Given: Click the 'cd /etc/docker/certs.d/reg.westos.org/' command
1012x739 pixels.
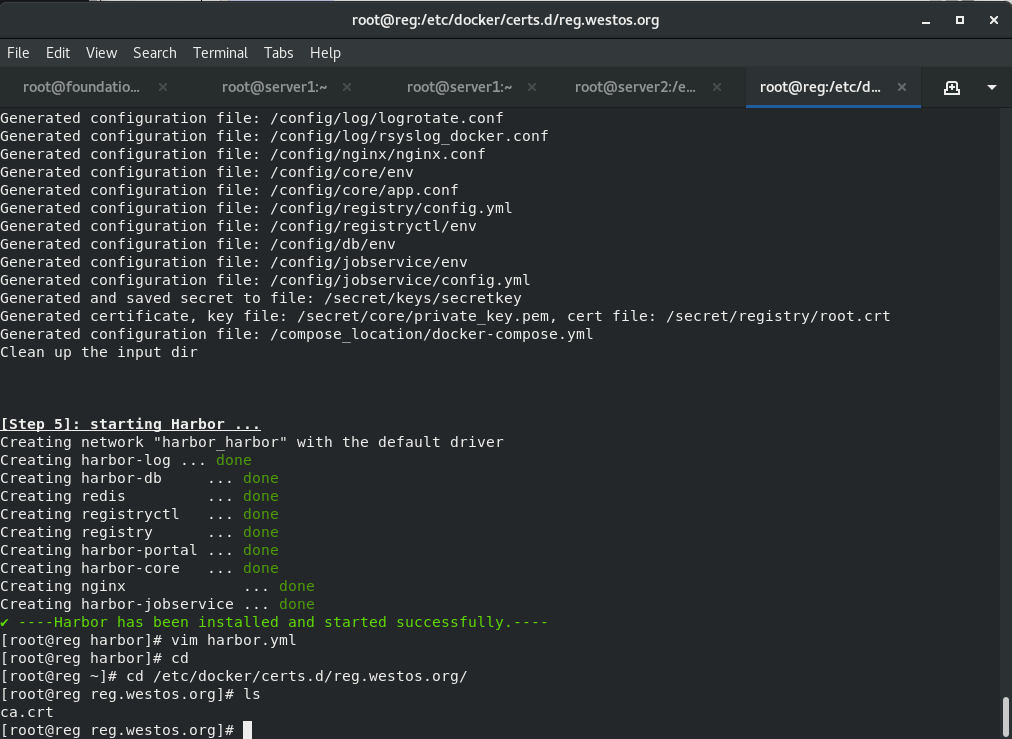Looking at the screenshot, I should 234,676.
